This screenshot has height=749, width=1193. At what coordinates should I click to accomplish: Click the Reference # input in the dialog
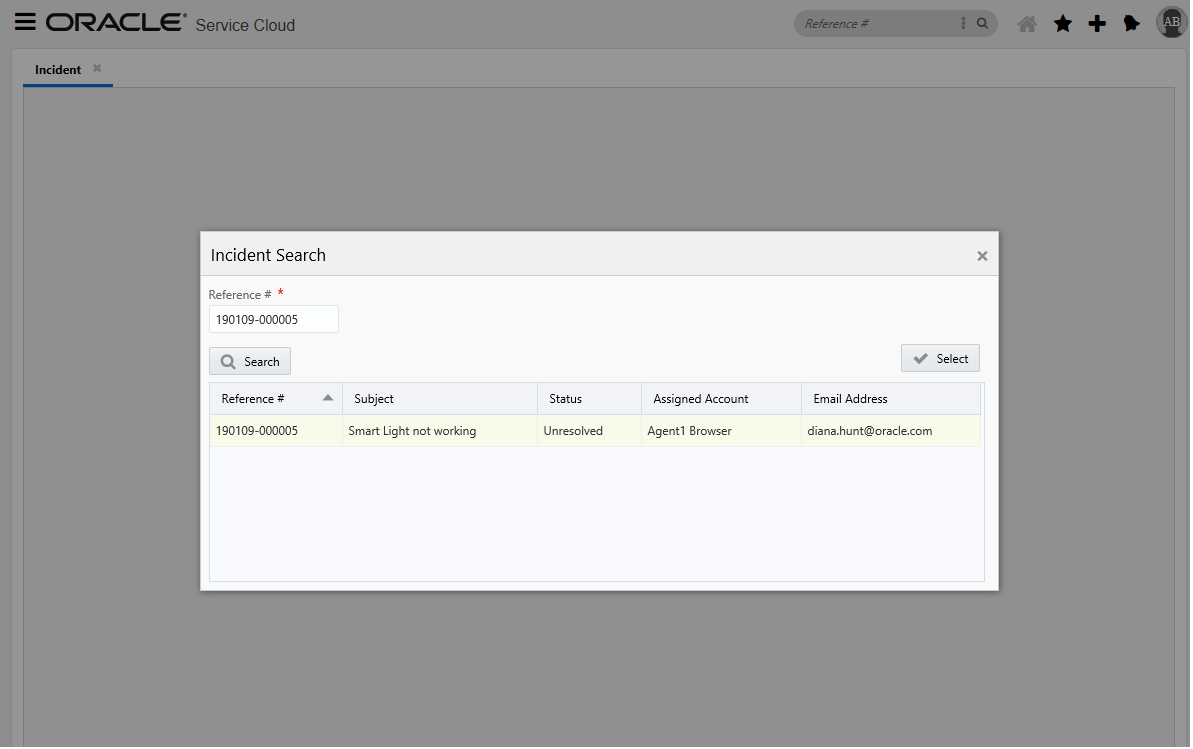point(273,318)
